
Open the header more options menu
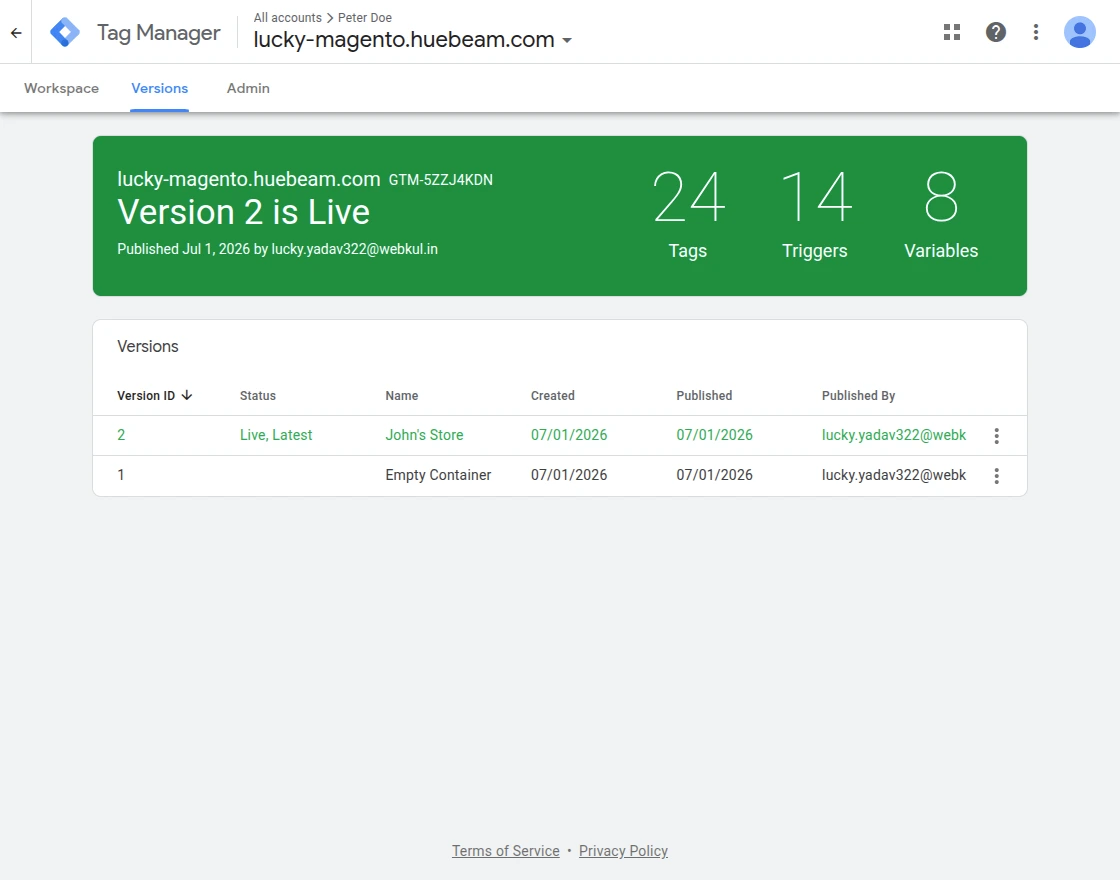pos(1036,32)
